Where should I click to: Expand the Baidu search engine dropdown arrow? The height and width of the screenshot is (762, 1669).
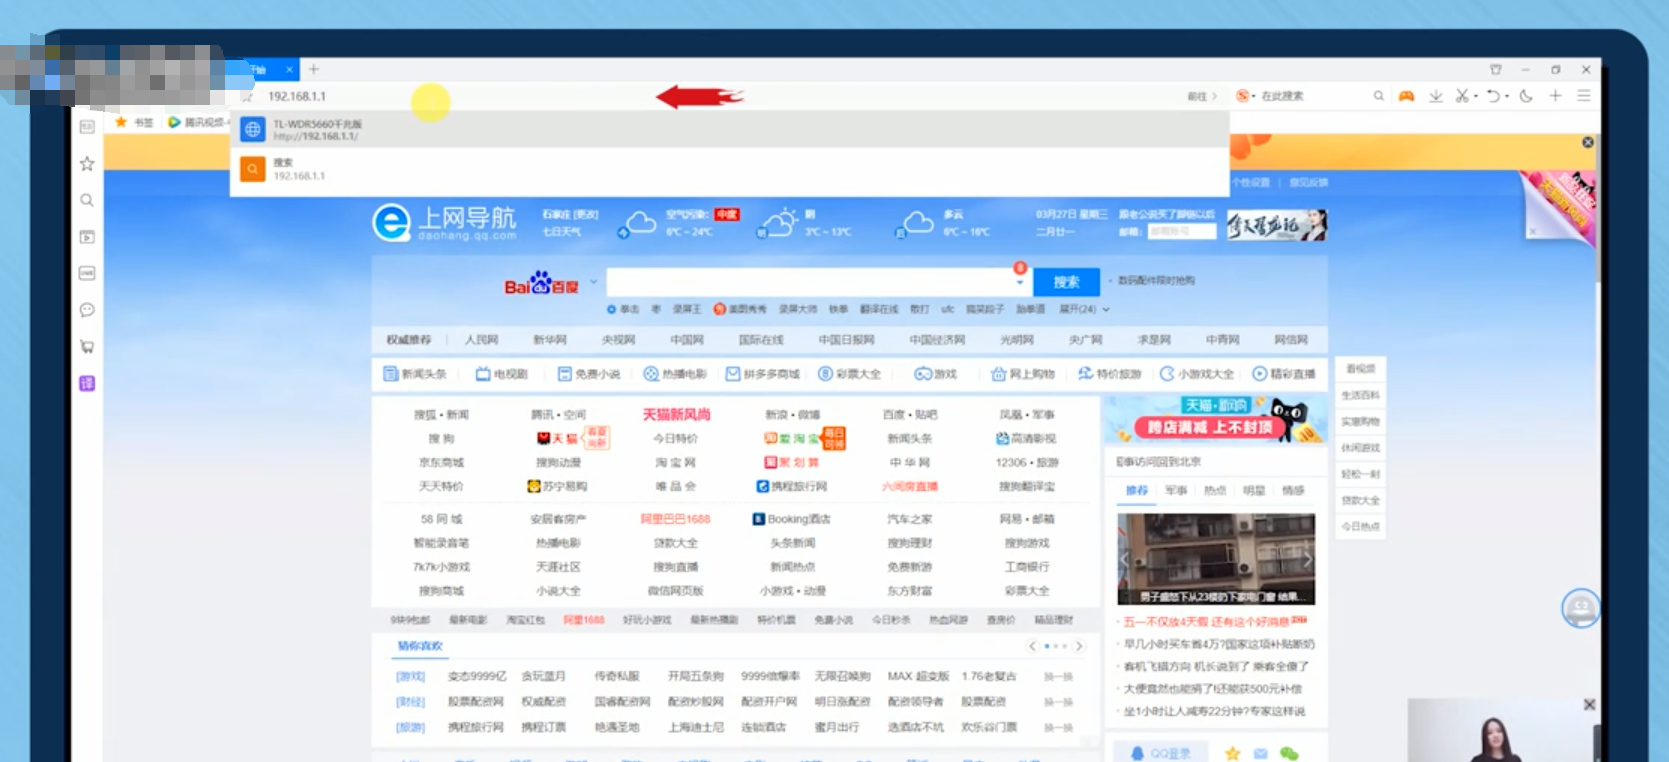click(x=593, y=282)
